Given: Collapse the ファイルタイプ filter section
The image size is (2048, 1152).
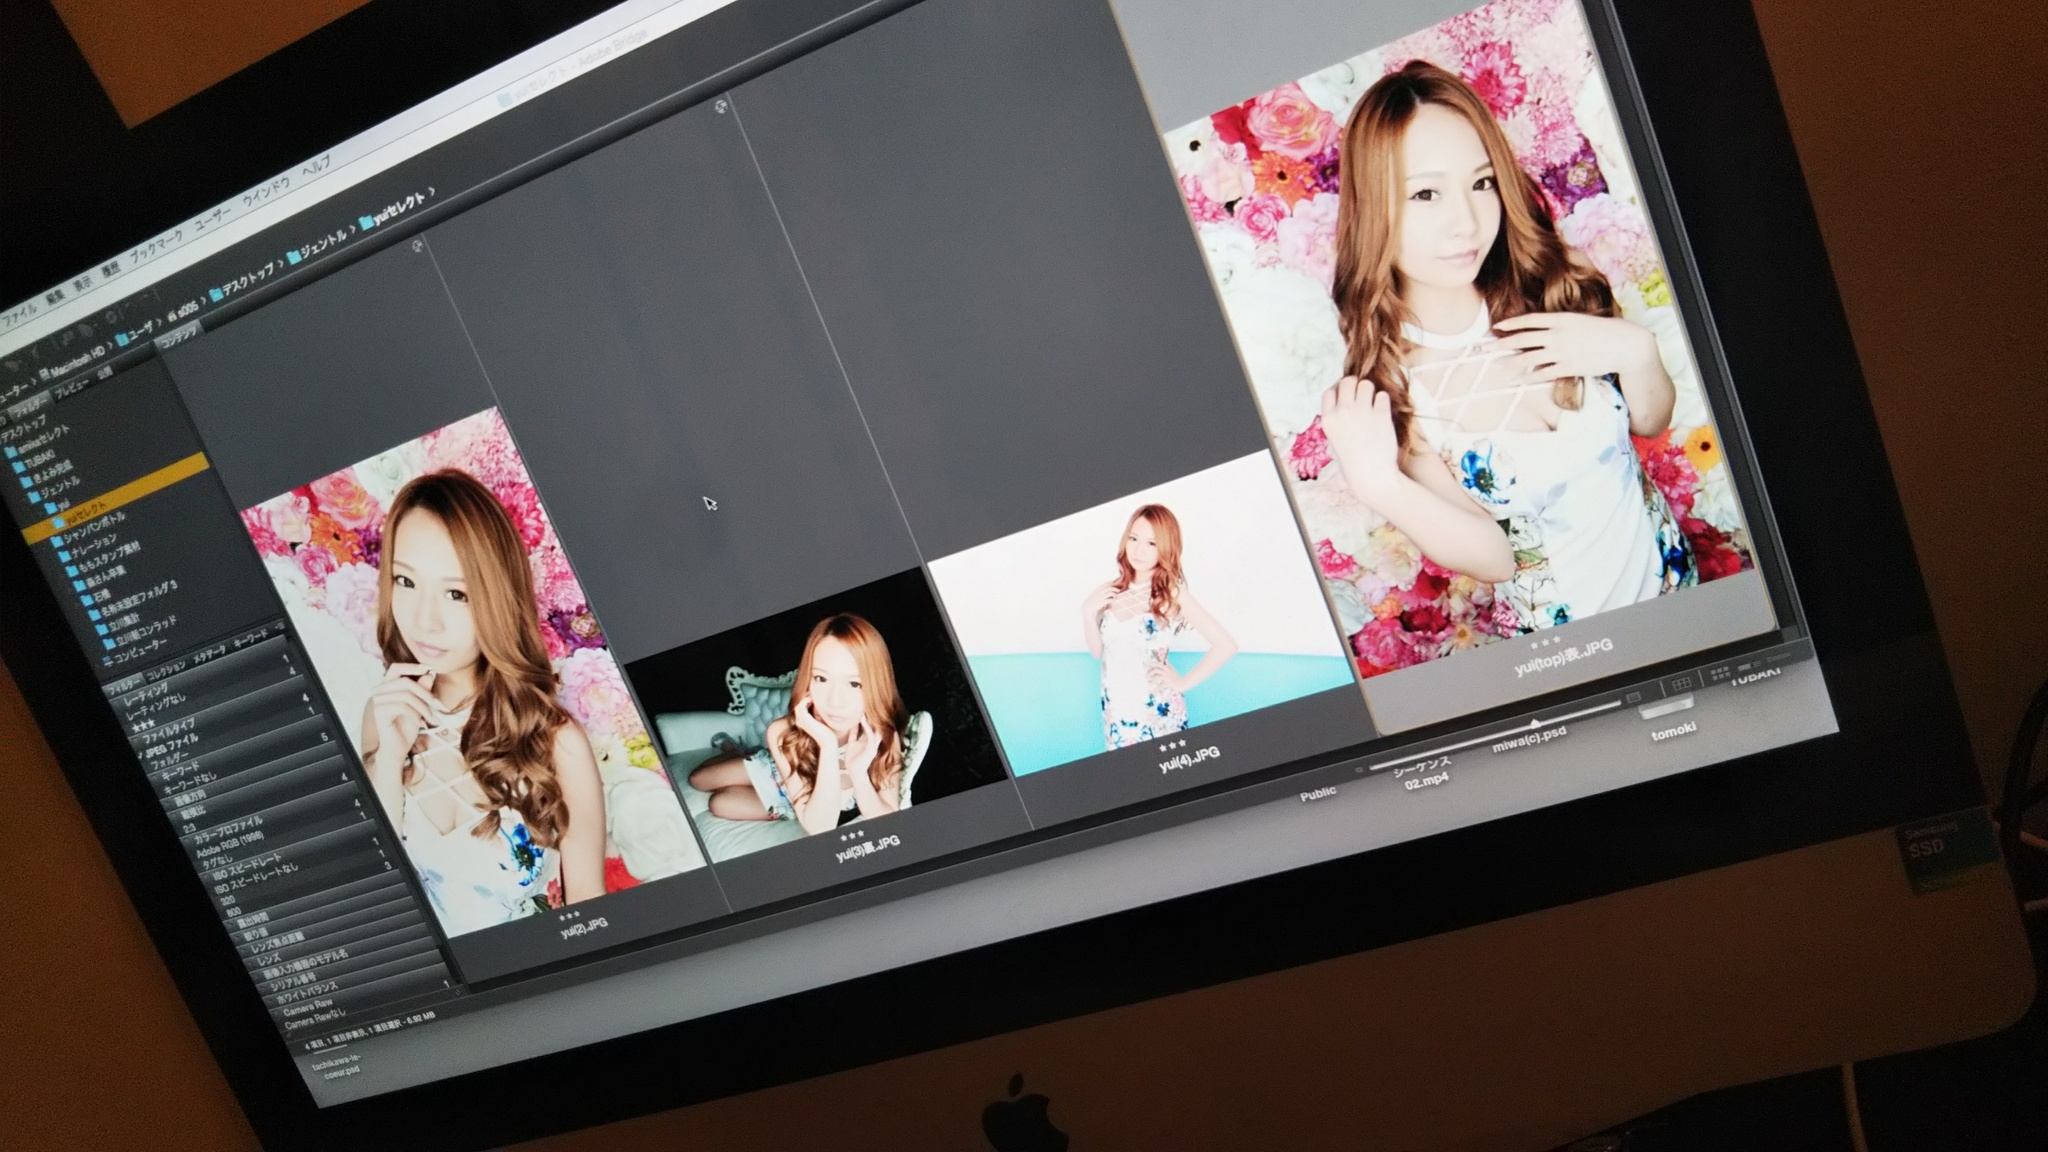Looking at the screenshot, I should pyautogui.click(x=169, y=730).
